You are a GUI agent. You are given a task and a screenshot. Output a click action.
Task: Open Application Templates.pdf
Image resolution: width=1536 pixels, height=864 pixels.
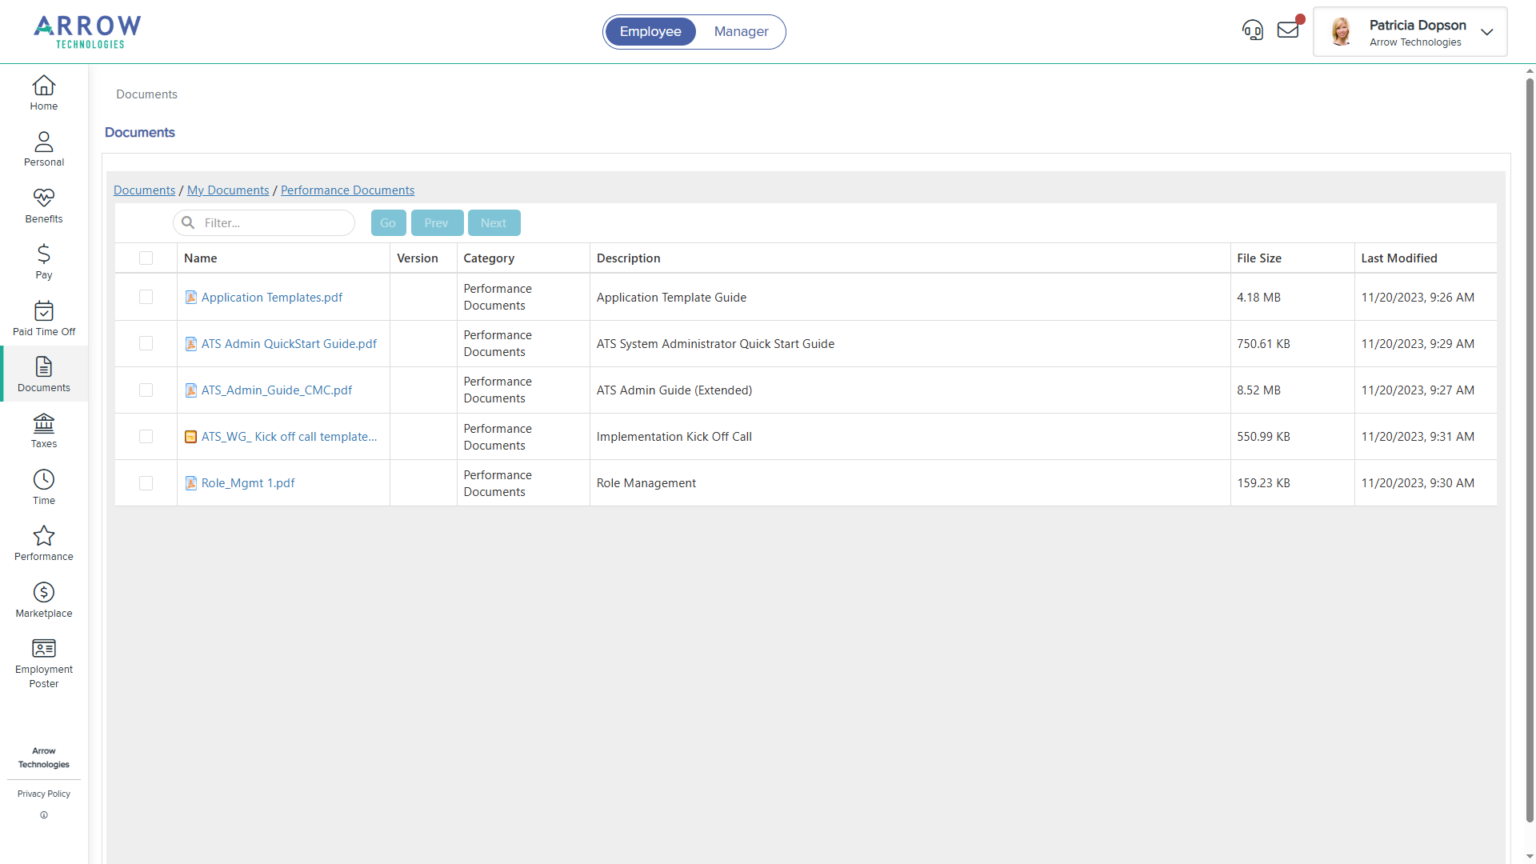(271, 297)
